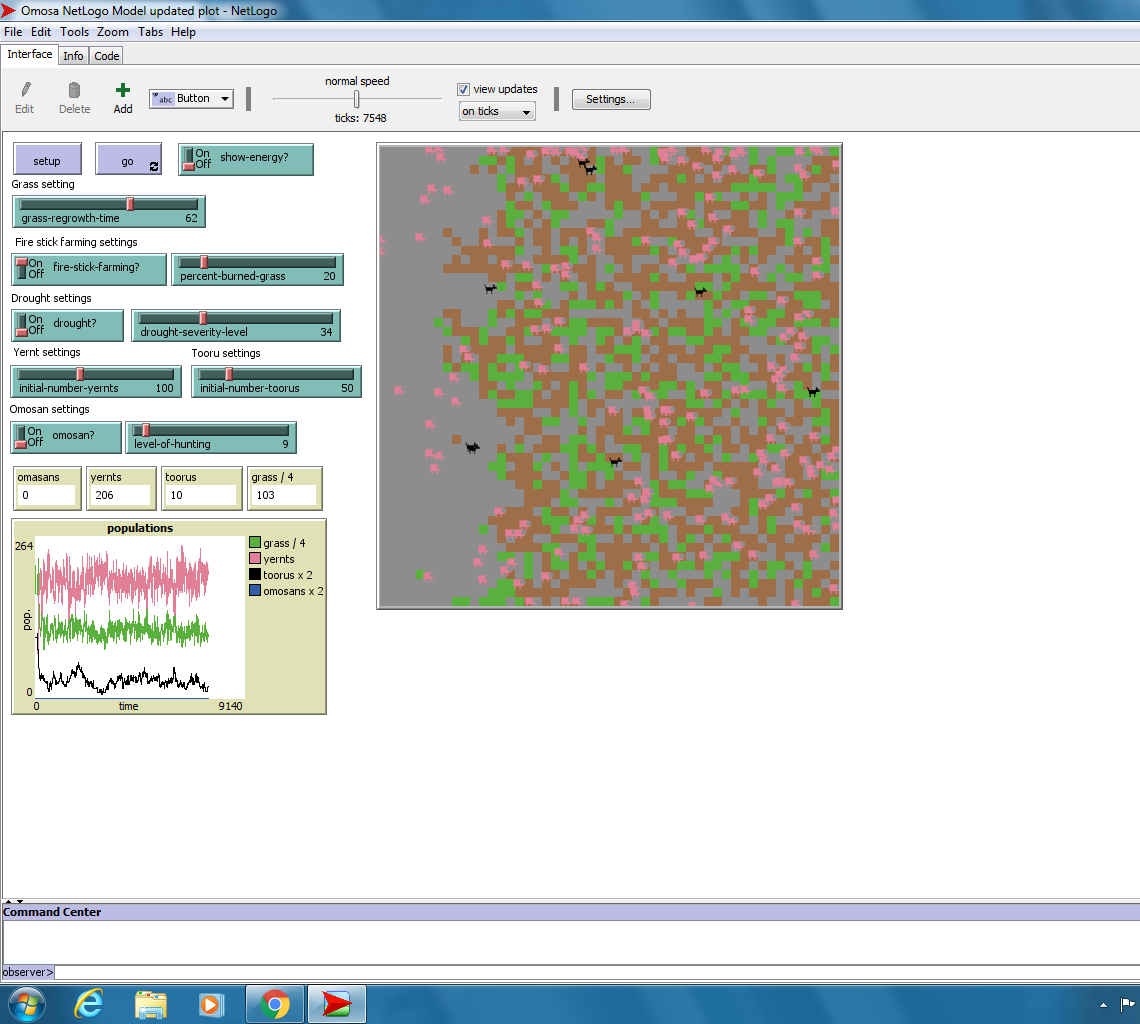The height and width of the screenshot is (1024, 1140).
Task: Open the Settings... dialog button
Action: 611,100
